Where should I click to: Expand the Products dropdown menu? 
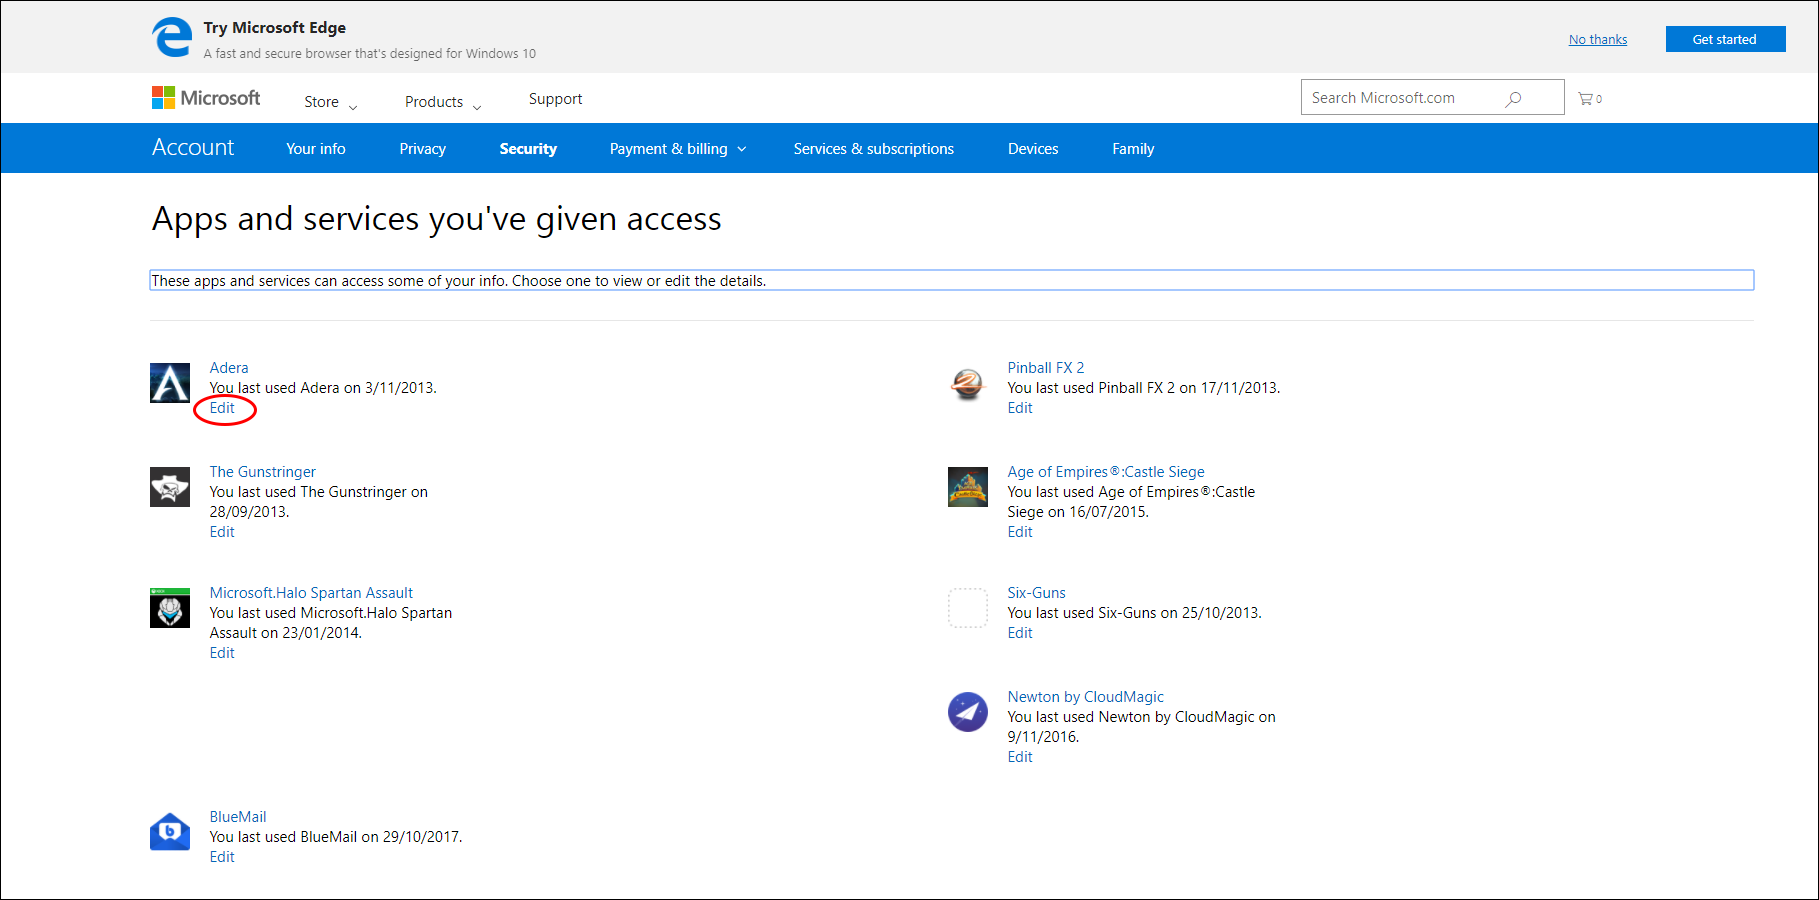443,102
